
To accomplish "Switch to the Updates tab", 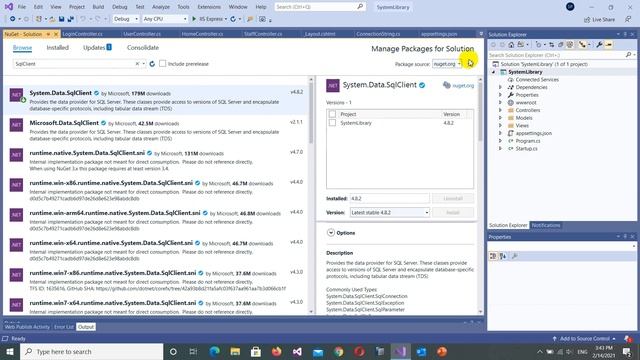I will coord(97,48).
